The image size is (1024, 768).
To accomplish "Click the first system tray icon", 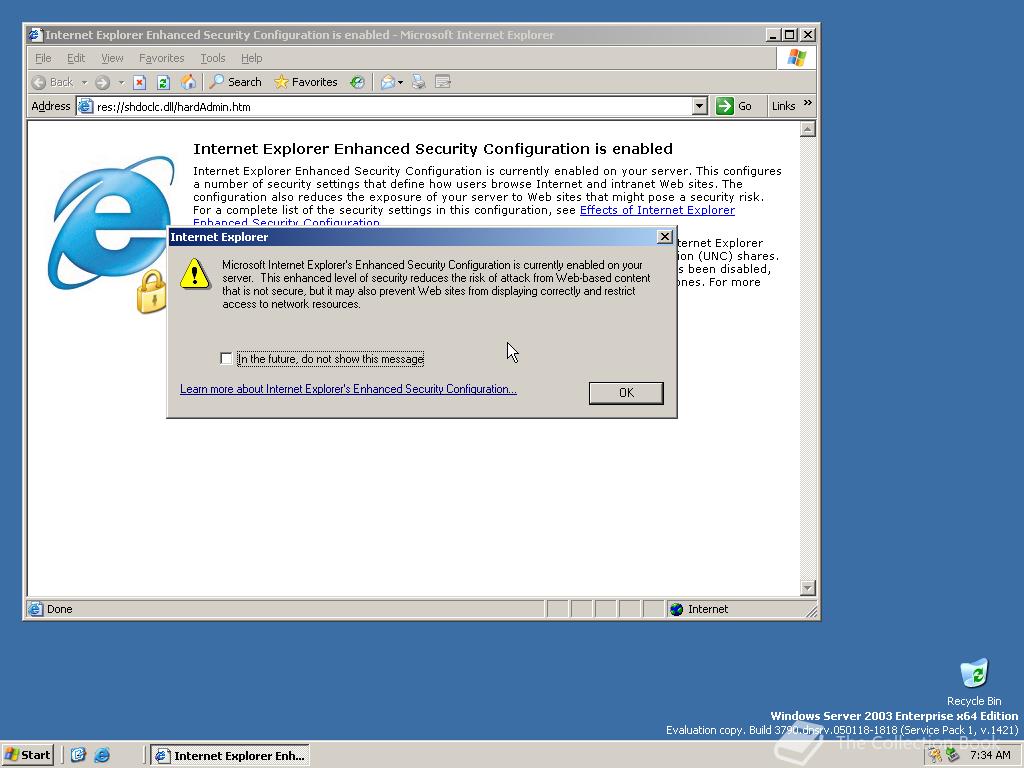I will pyautogui.click(x=936, y=756).
